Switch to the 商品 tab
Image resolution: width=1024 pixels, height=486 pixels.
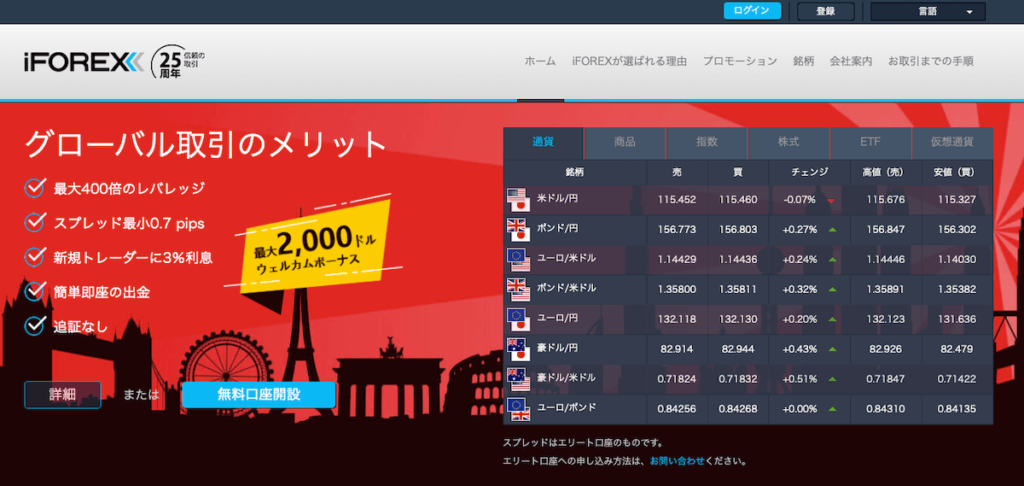coord(625,142)
